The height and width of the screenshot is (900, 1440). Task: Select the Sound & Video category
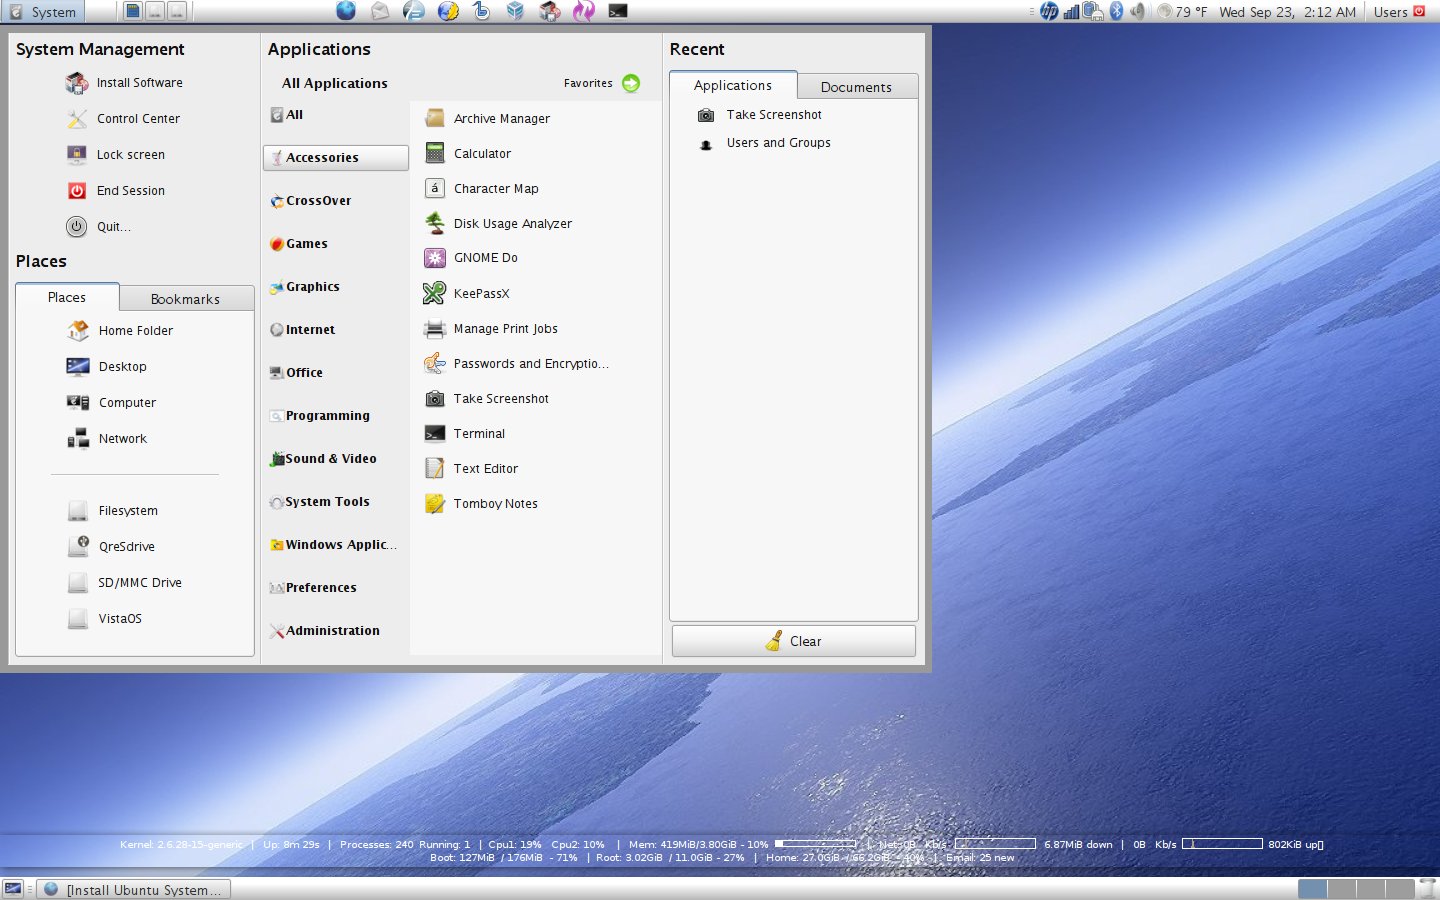[x=335, y=459]
